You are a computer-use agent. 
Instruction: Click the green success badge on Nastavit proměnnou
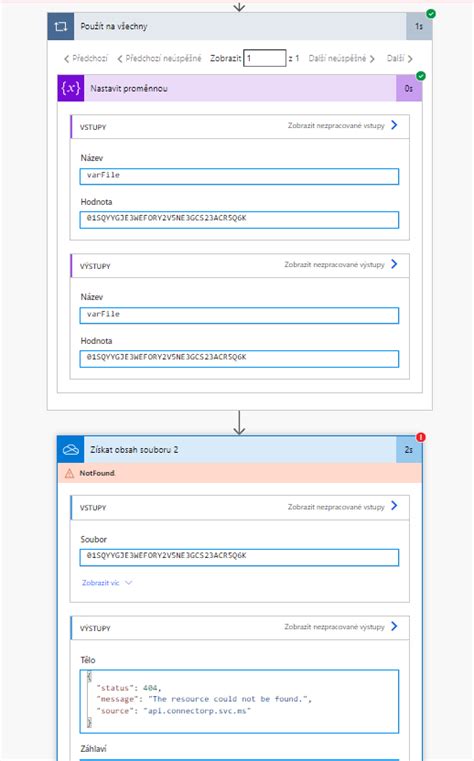click(421, 76)
